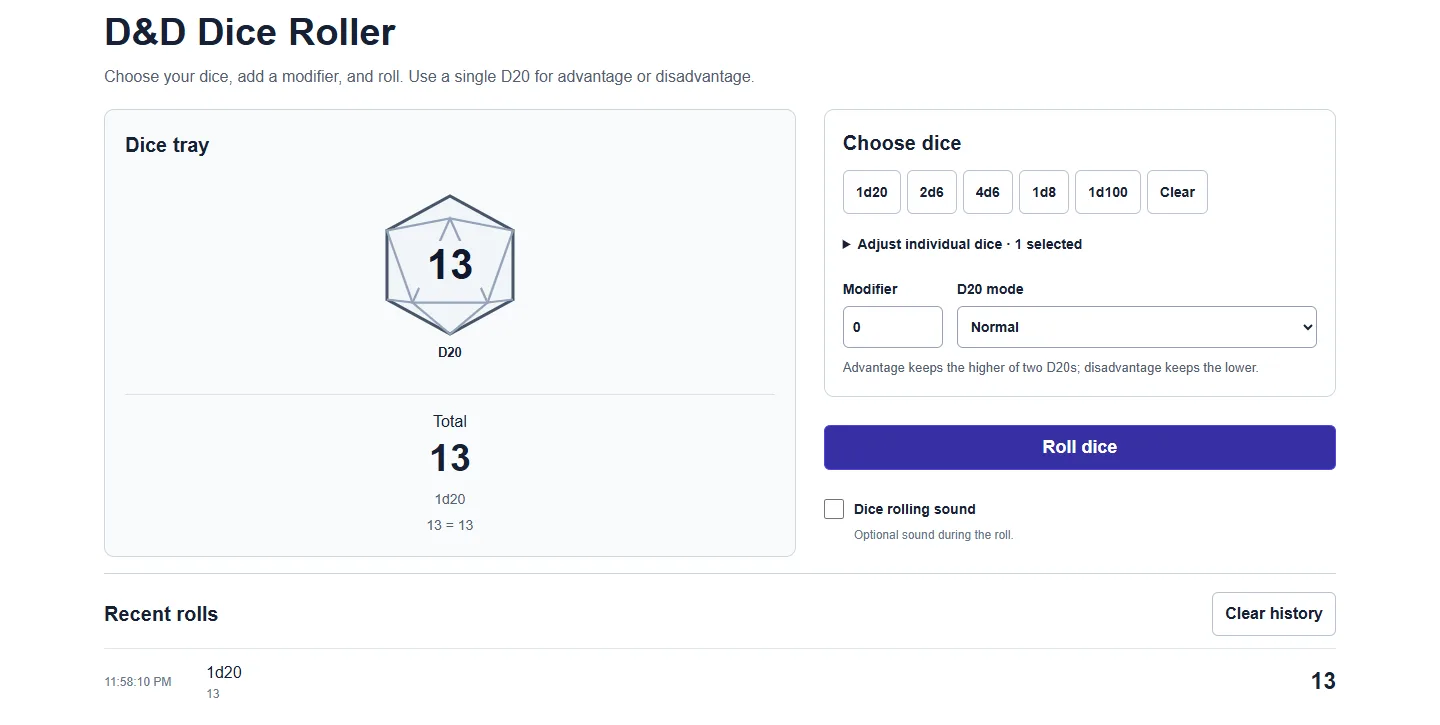
Task: Click 'Optional sound during the roll' text
Action: tap(934, 535)
